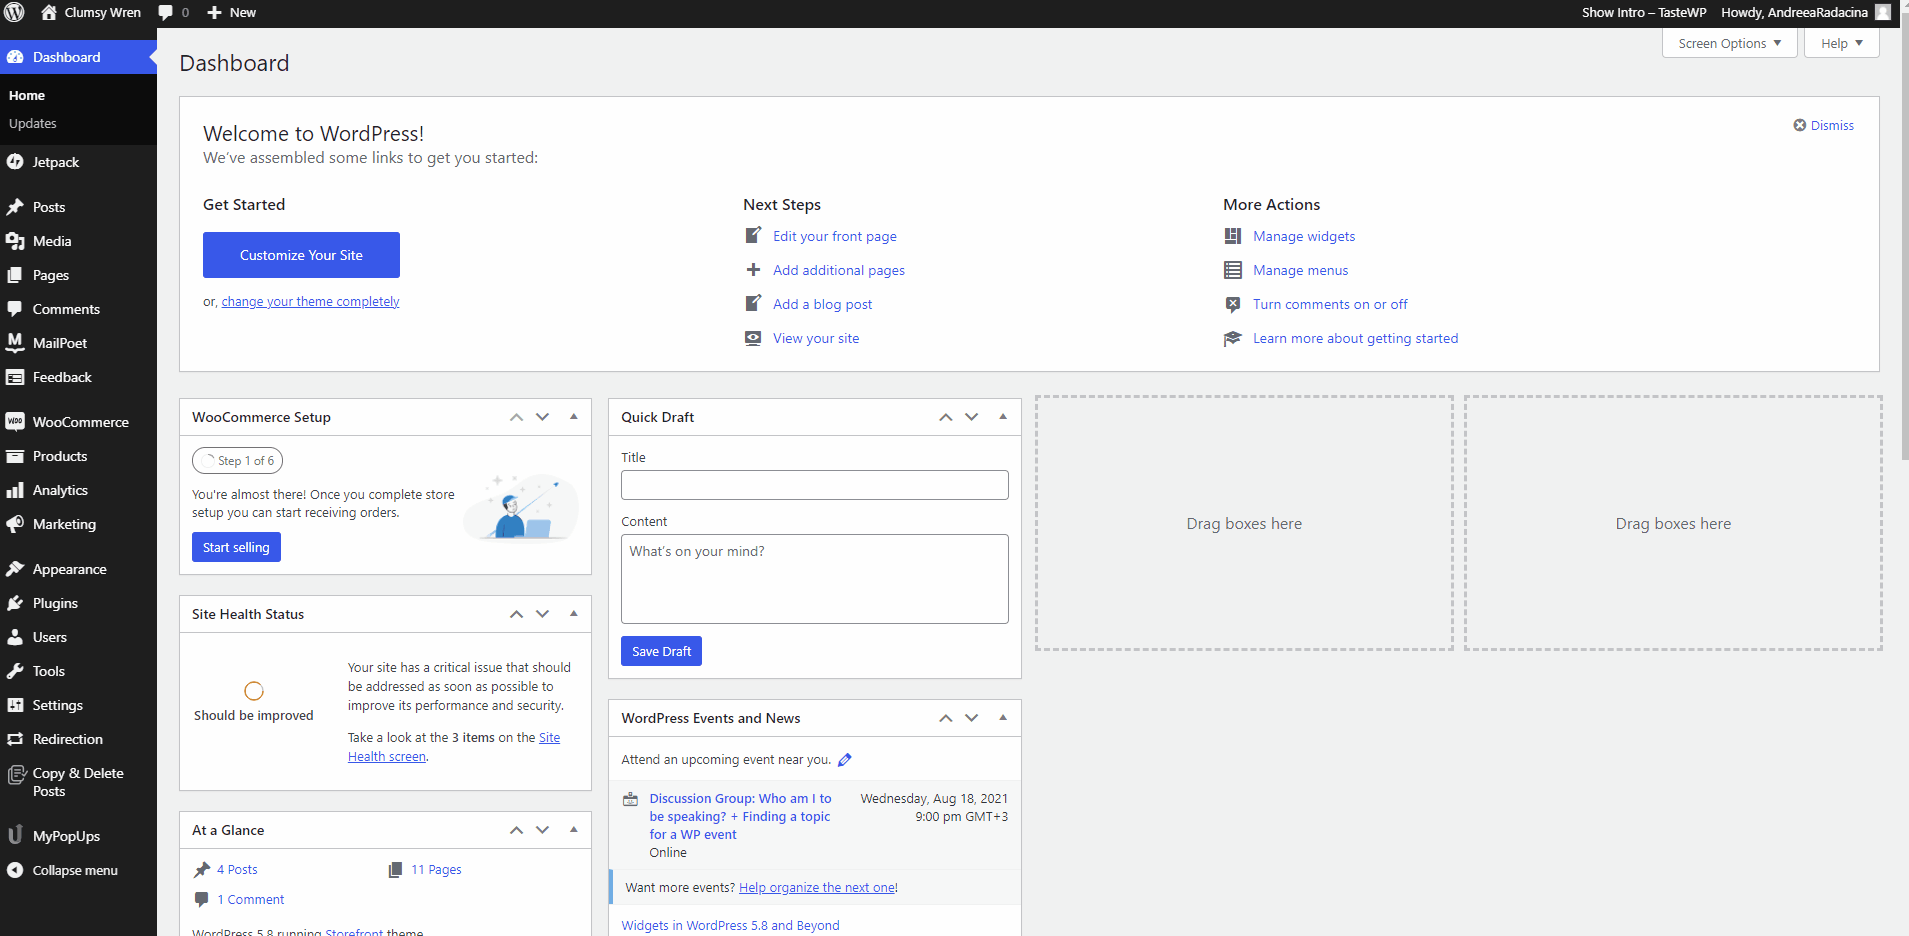
Task: Toggle the At a Glance panel triangle
Action: [x=574, y=830]
